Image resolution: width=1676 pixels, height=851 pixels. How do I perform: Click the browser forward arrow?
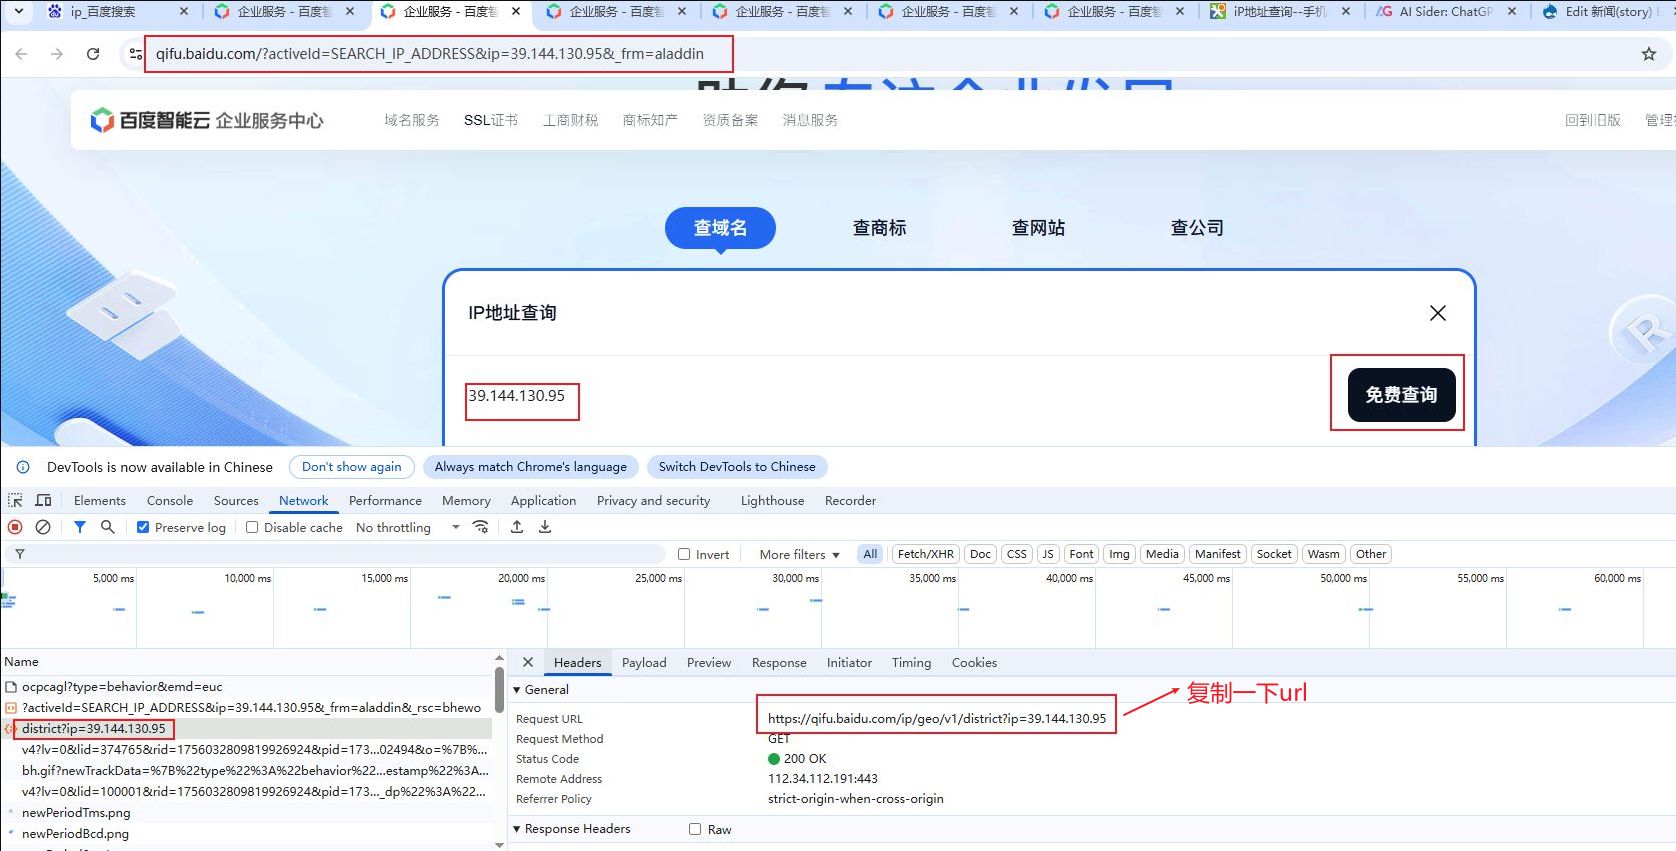57,54
